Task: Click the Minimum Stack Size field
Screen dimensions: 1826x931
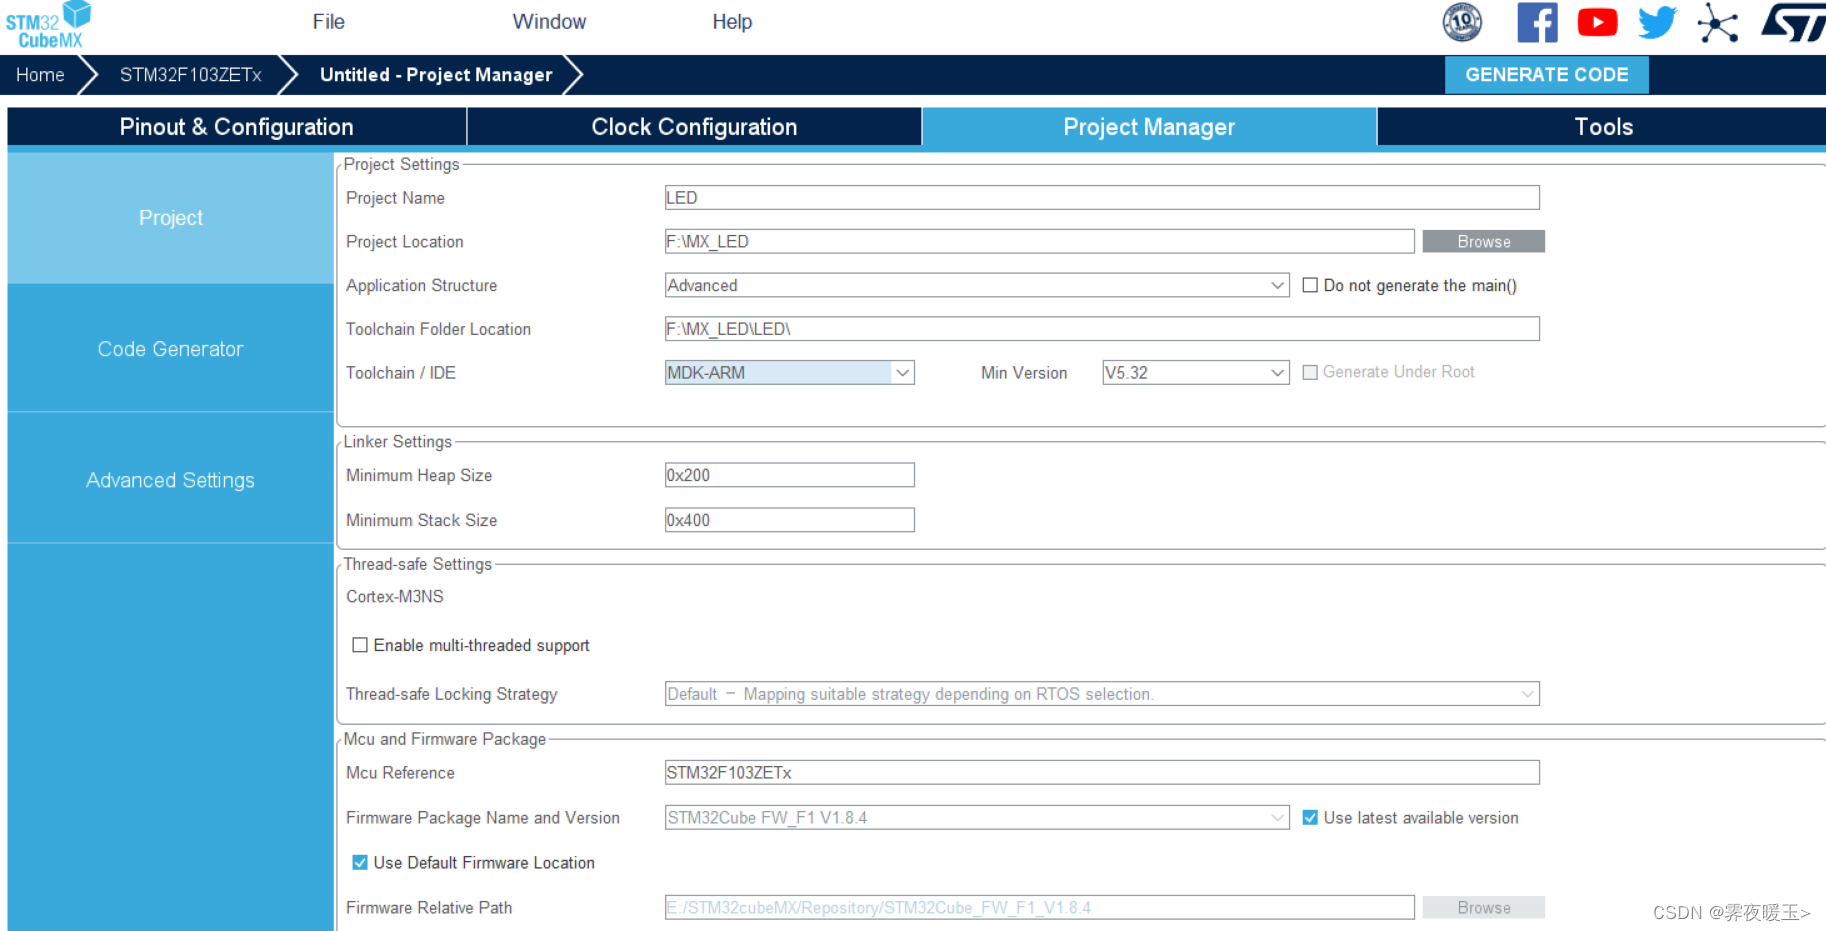Action: (x=790, y=520)
